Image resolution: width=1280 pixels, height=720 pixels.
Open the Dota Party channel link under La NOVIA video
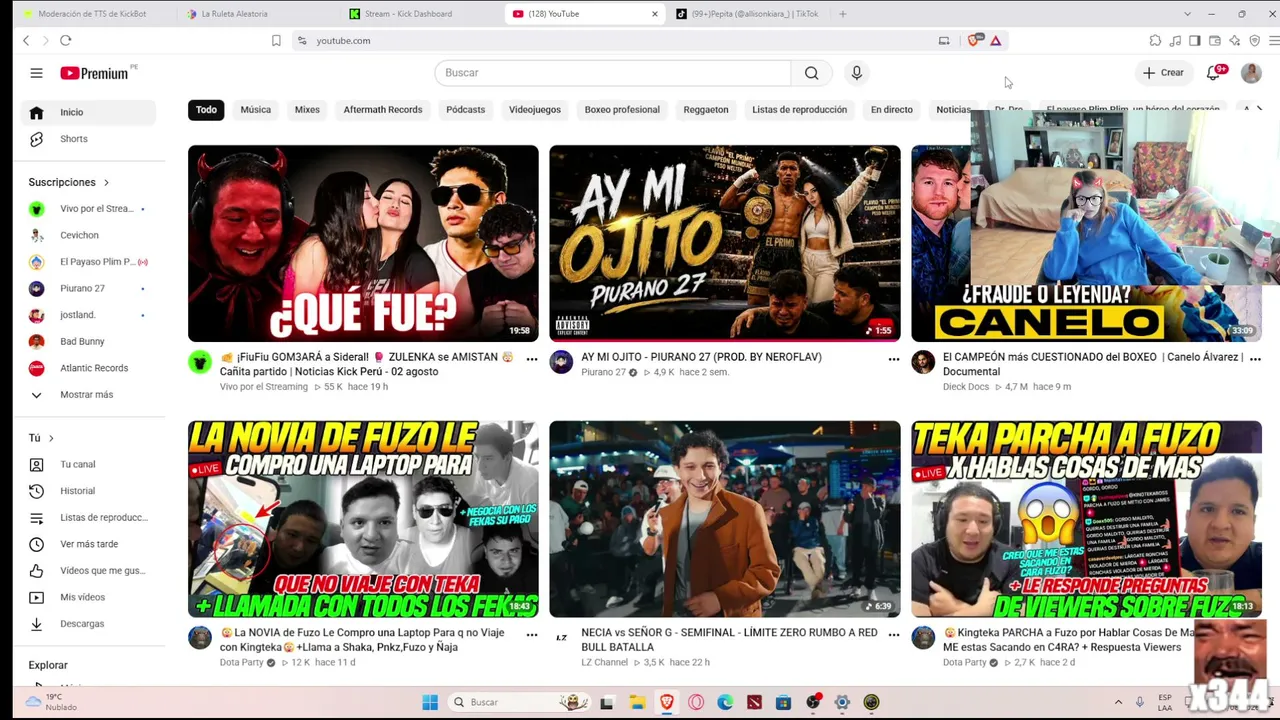tap(243, 663)
